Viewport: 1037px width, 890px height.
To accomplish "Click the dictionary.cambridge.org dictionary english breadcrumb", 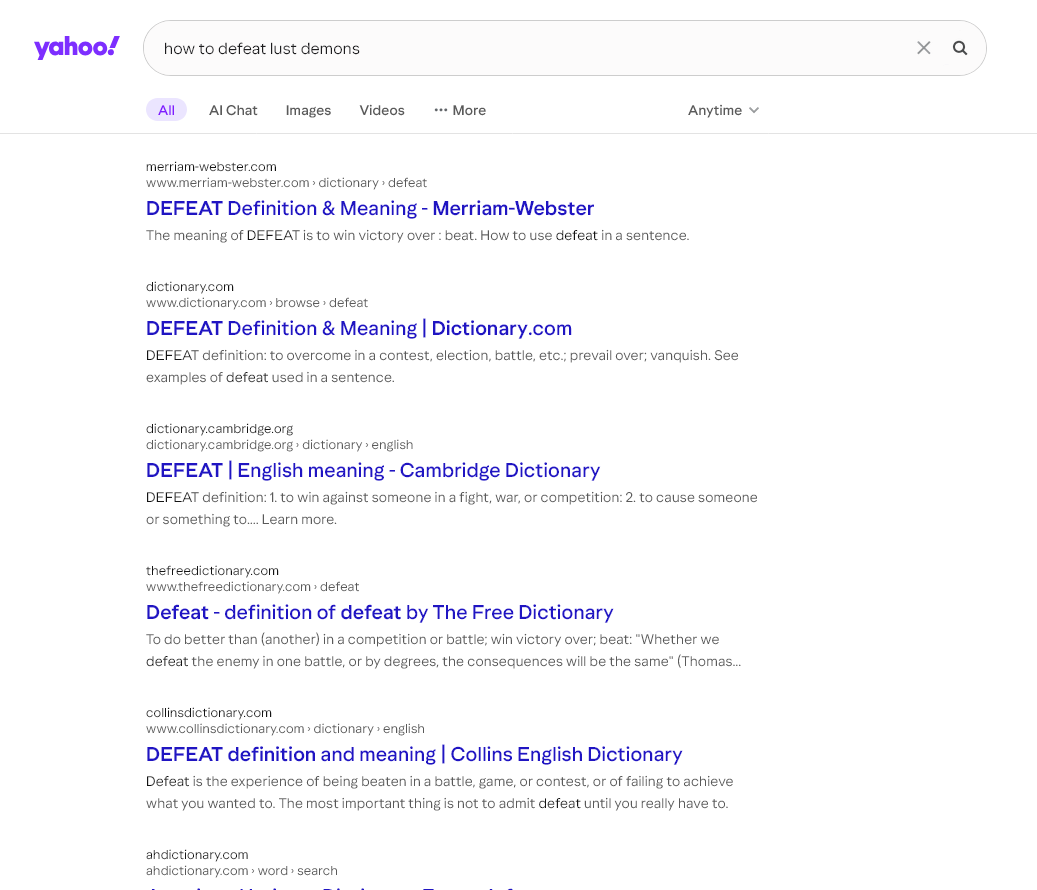I will [x=279, y=445].
